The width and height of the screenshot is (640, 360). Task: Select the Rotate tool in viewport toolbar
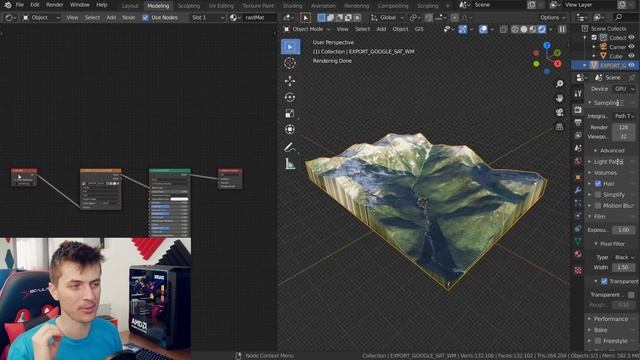pyautogui.click(x=290, y=97)
